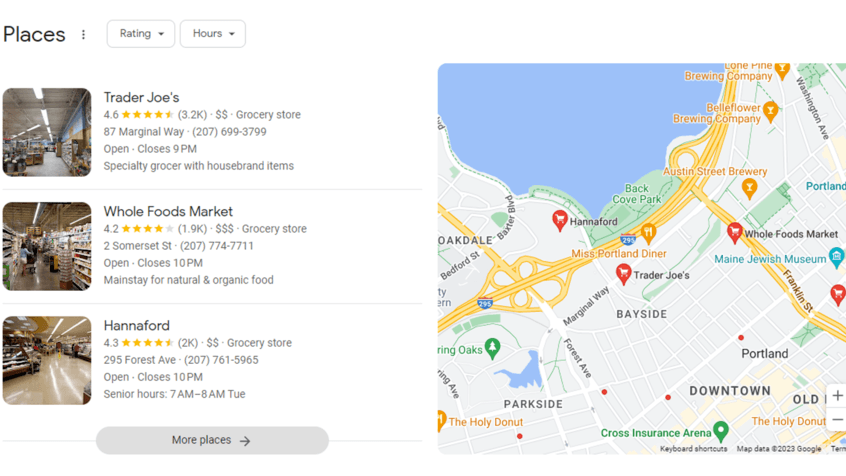Click the PARKSIDE neighborhood map label
The height and width of the screenshot is (476, 846).
click(x=533, y=404)
